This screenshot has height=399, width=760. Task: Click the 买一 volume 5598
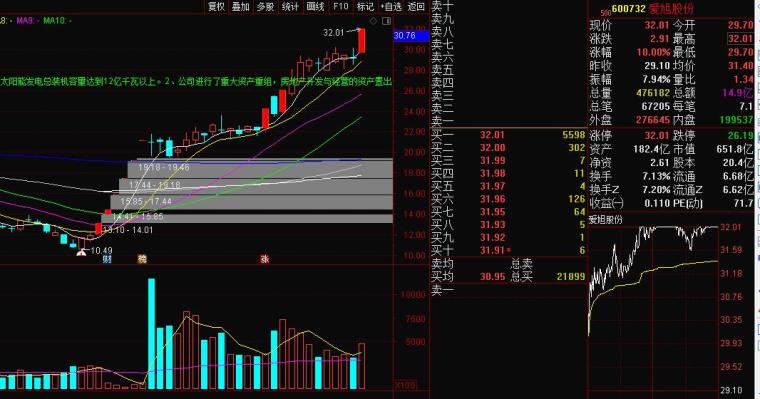tap(573, 135)
